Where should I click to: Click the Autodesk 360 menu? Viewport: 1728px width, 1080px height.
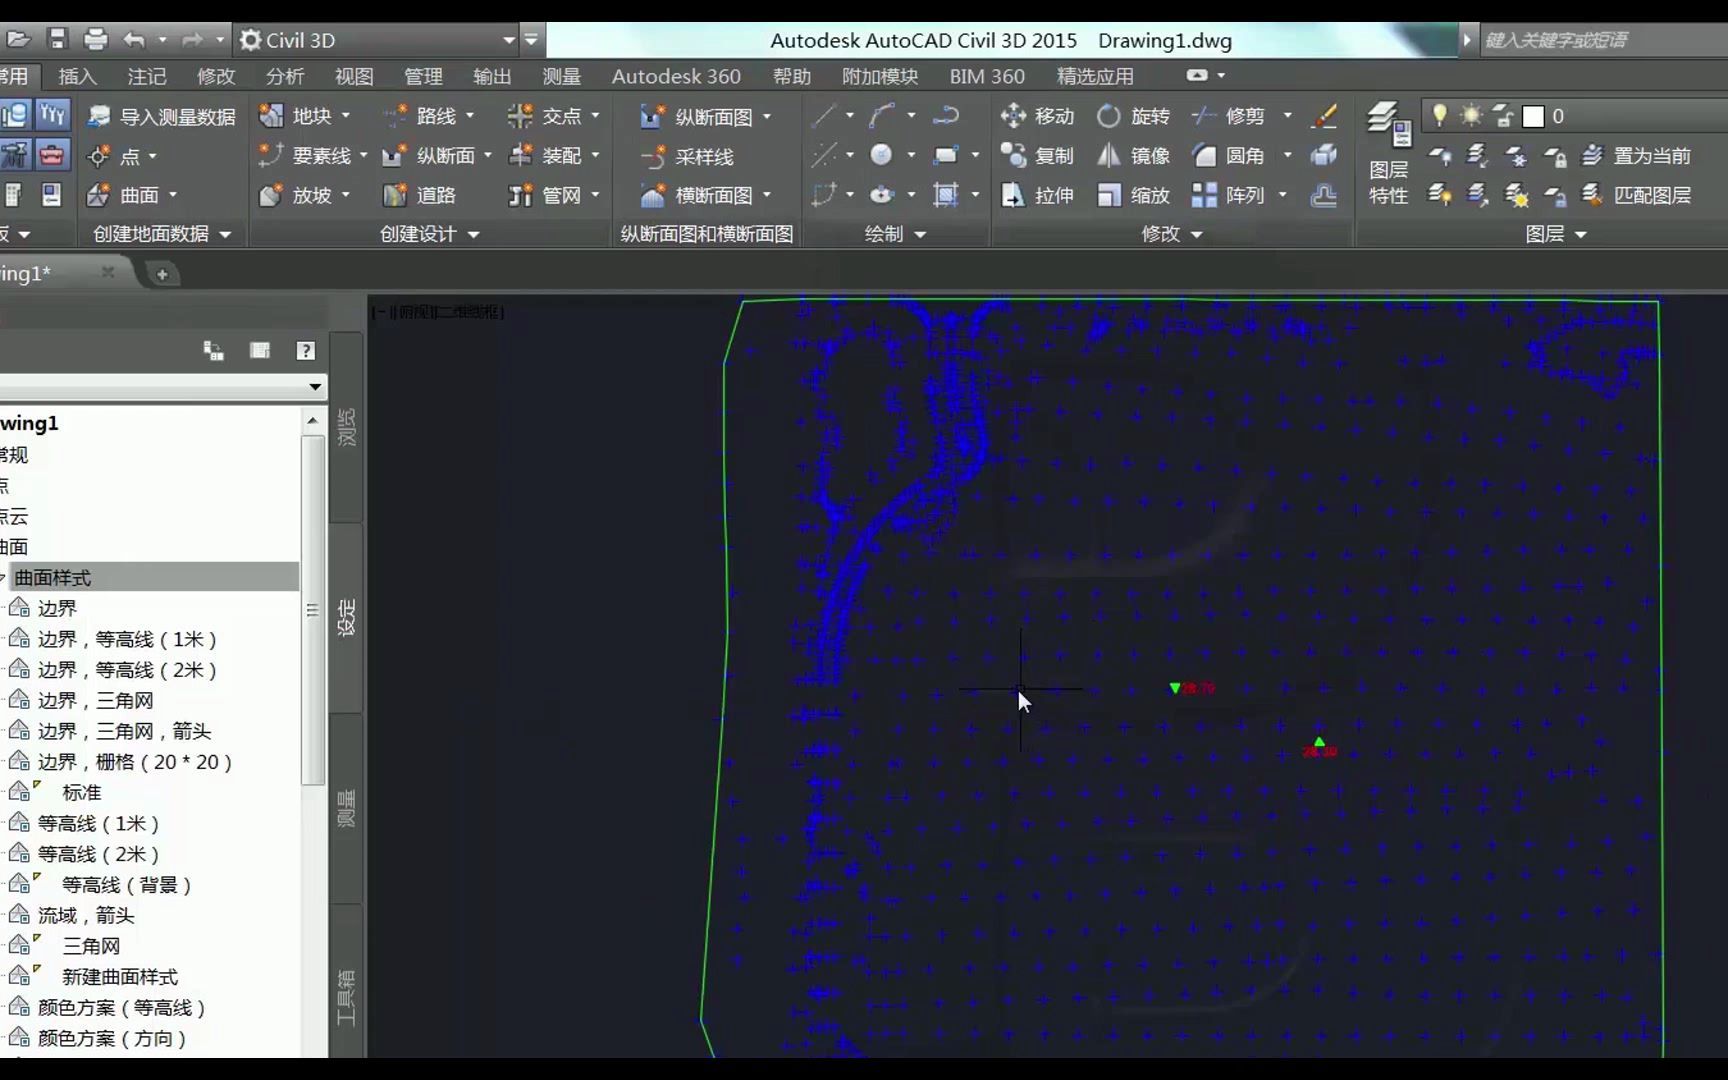(676, 76)
